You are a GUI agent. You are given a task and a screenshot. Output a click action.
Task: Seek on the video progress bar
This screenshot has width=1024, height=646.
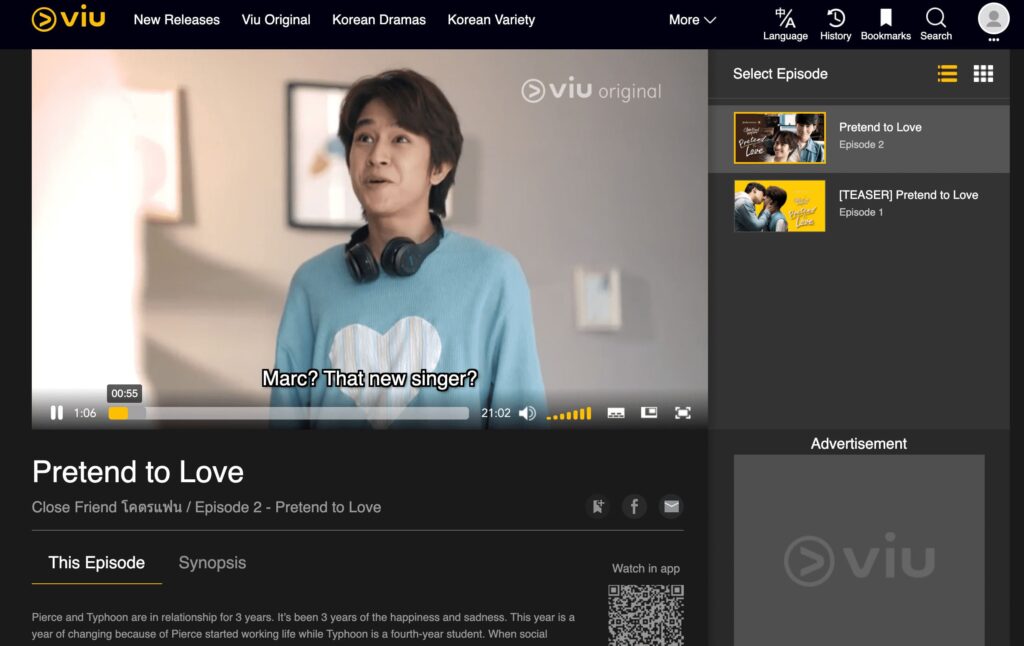tap(288, 413)
